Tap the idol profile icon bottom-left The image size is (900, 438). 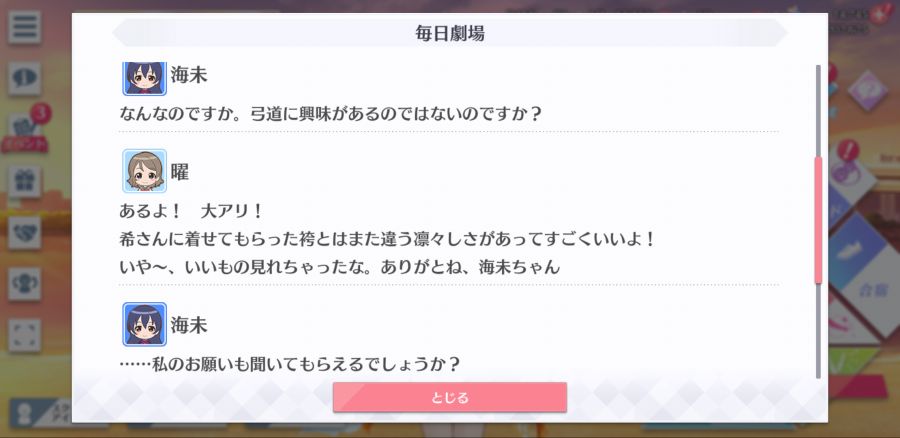click(x=24, y=414)
